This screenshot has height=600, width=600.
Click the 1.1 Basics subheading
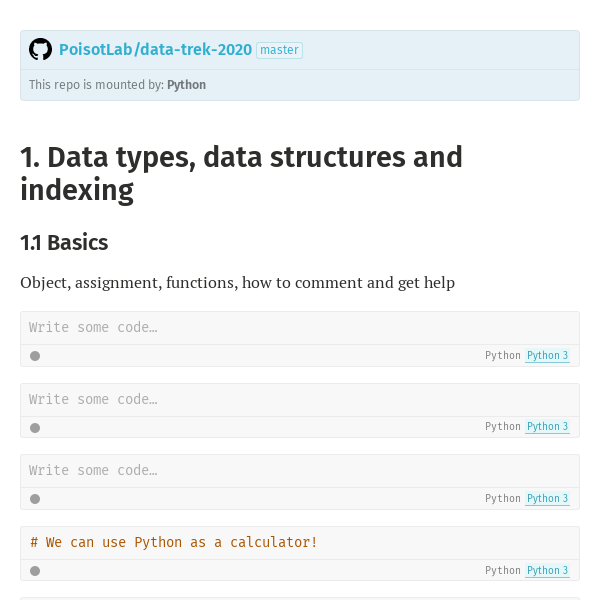coord(64,243)
